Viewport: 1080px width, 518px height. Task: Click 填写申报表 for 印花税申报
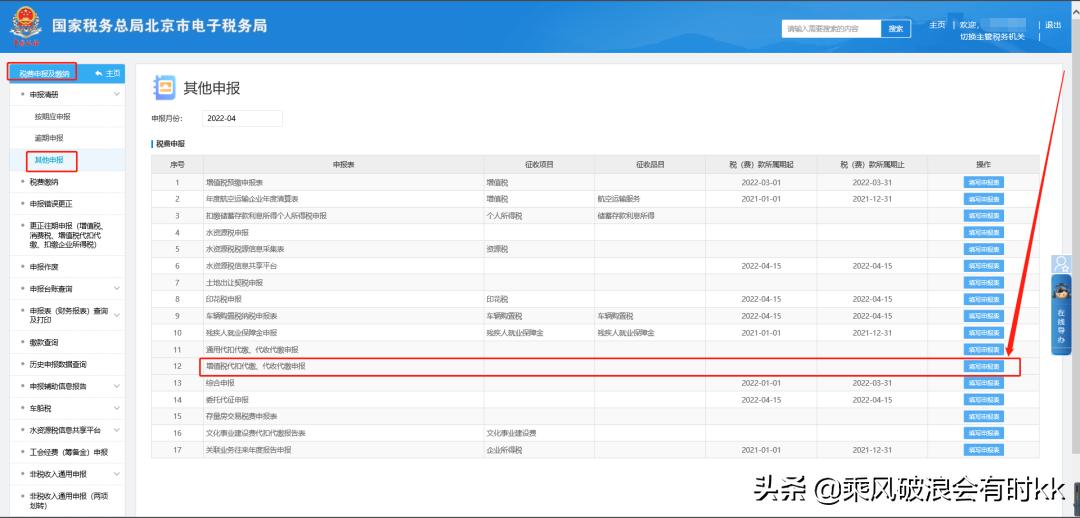point(984,299)
